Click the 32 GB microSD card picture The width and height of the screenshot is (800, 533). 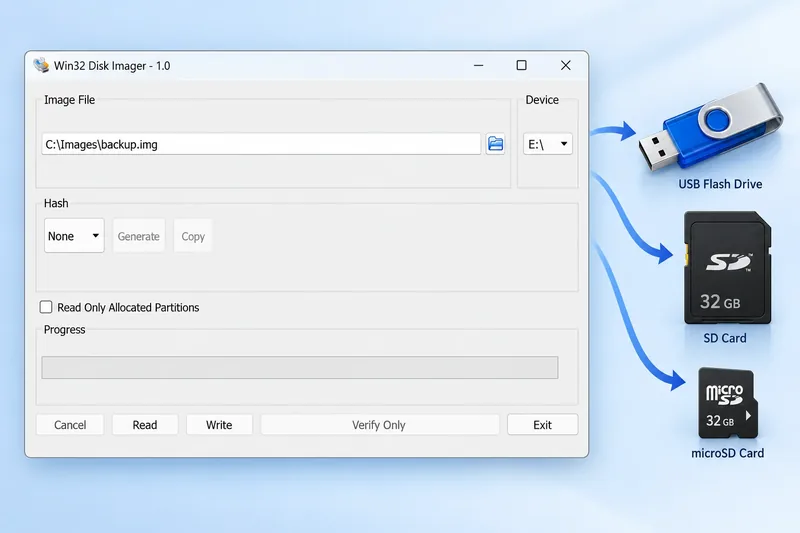point(728,403)
